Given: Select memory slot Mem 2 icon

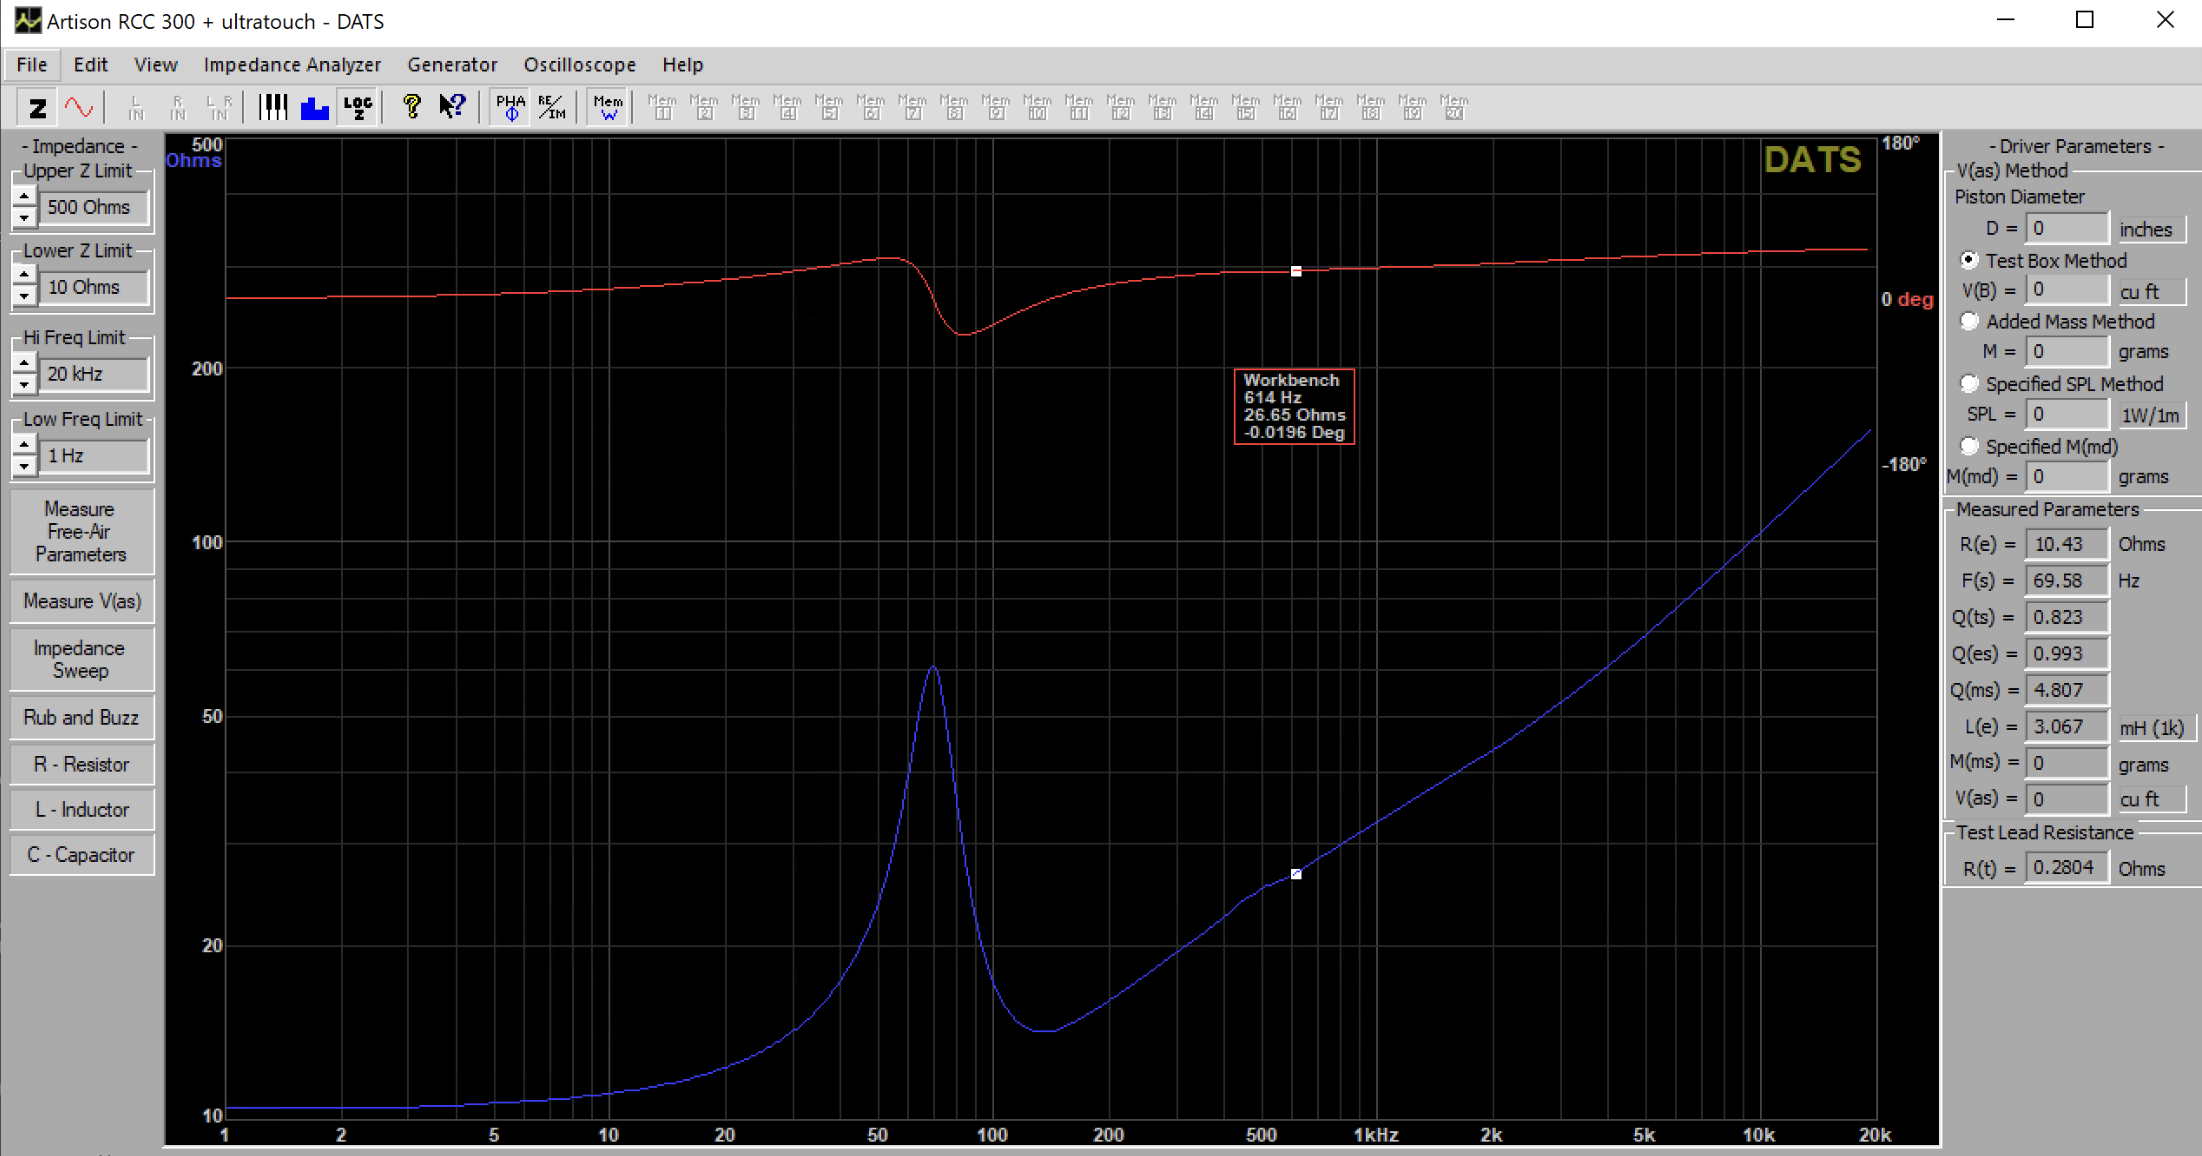Looking at the screenshot, I should pos(704,107).
